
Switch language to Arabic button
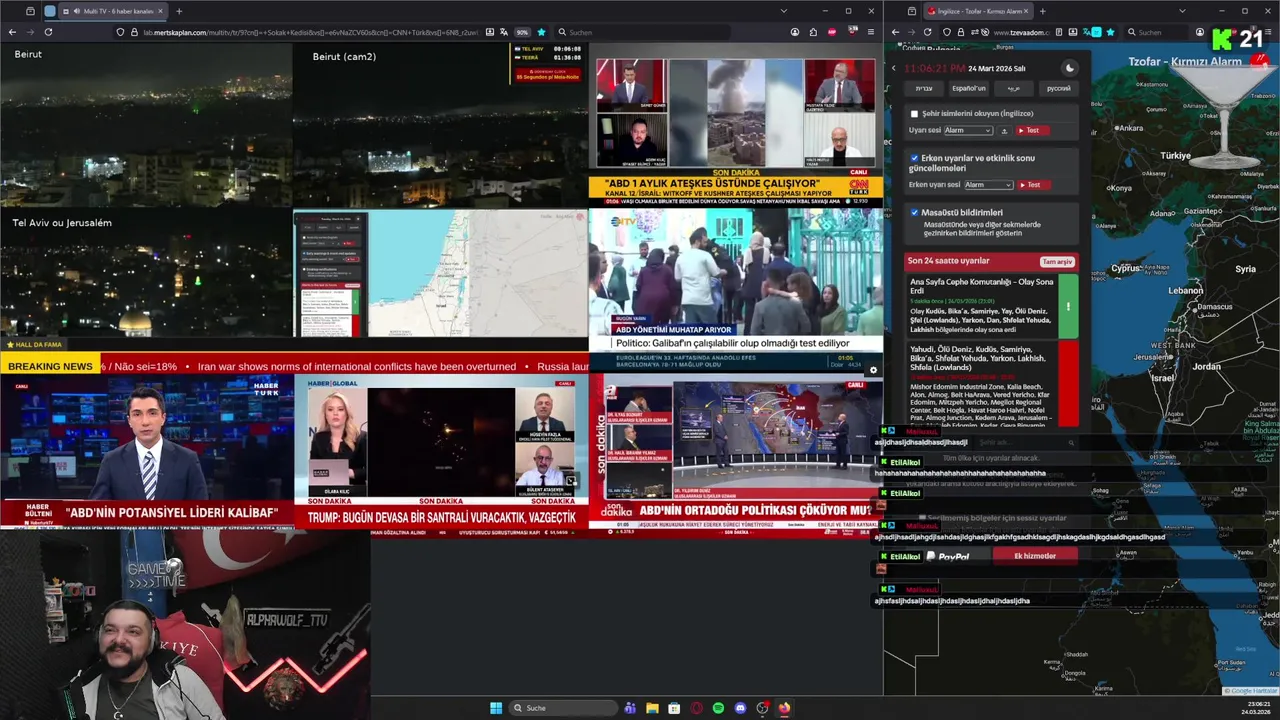click(x=1013, y=88)
